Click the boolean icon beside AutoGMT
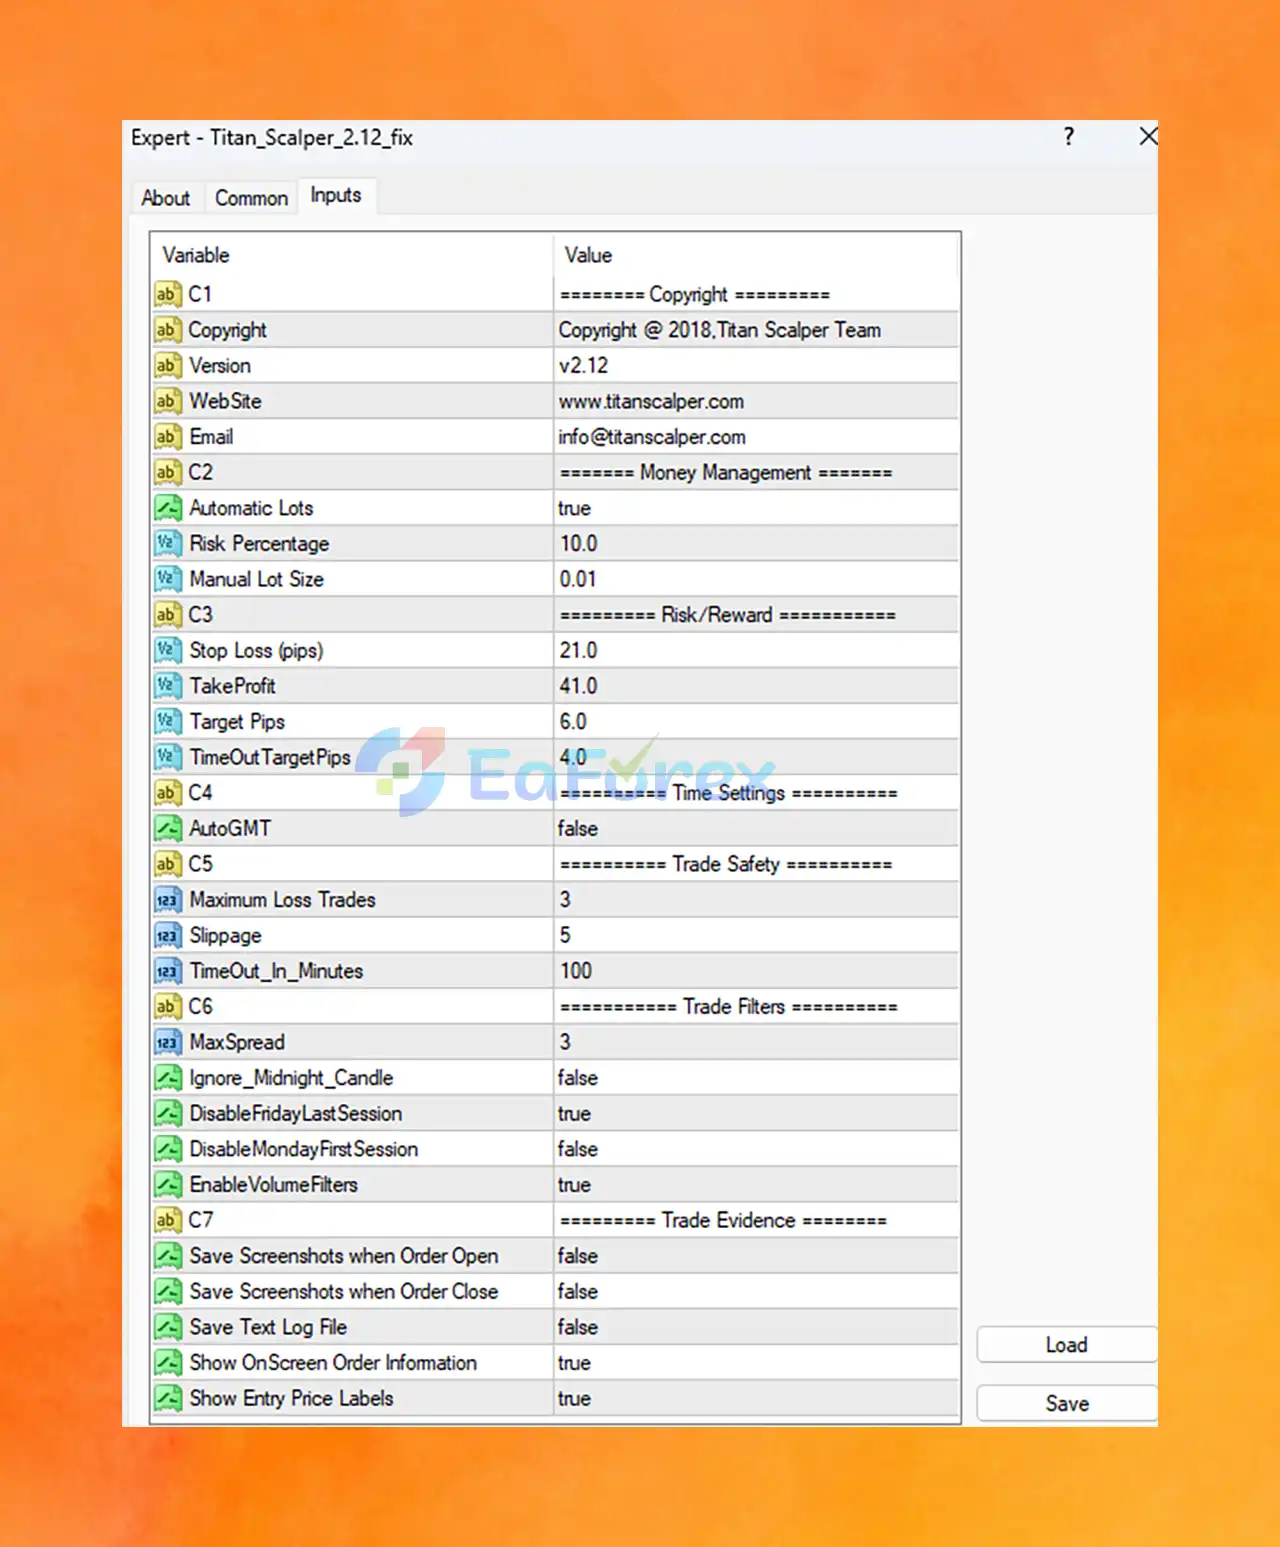 point(168,828)
